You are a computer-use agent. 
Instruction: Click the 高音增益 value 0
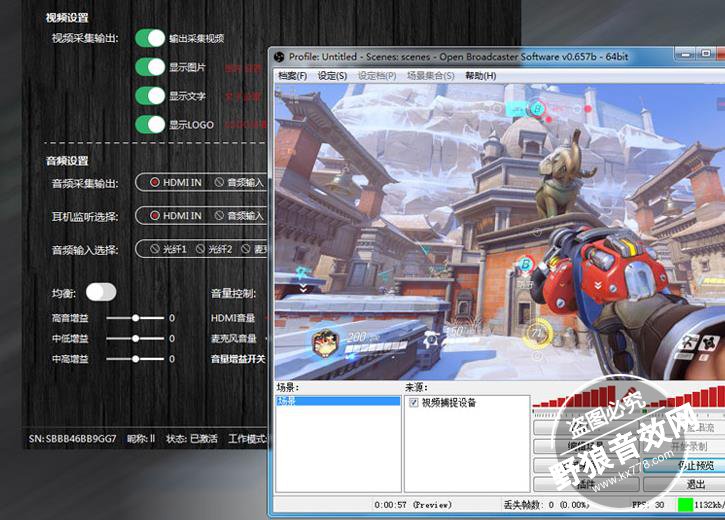[172, 318]
